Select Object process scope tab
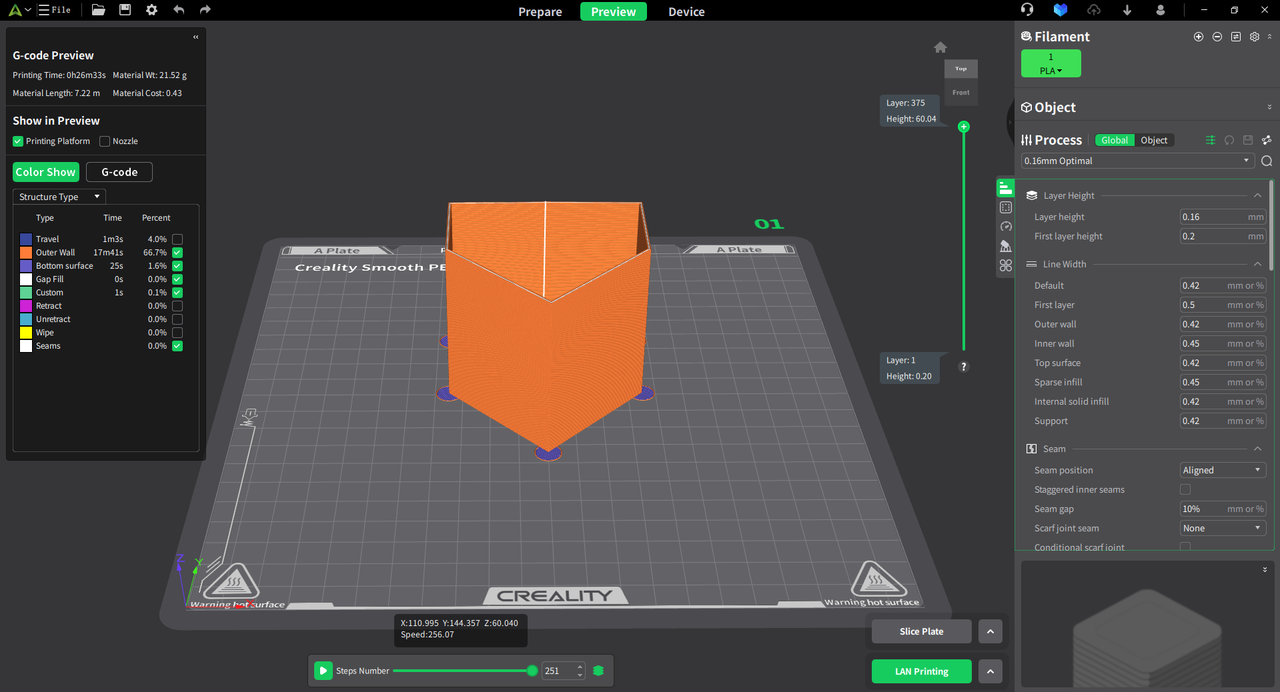The height and width of the screenshot is (692, 1280). 1154,140
